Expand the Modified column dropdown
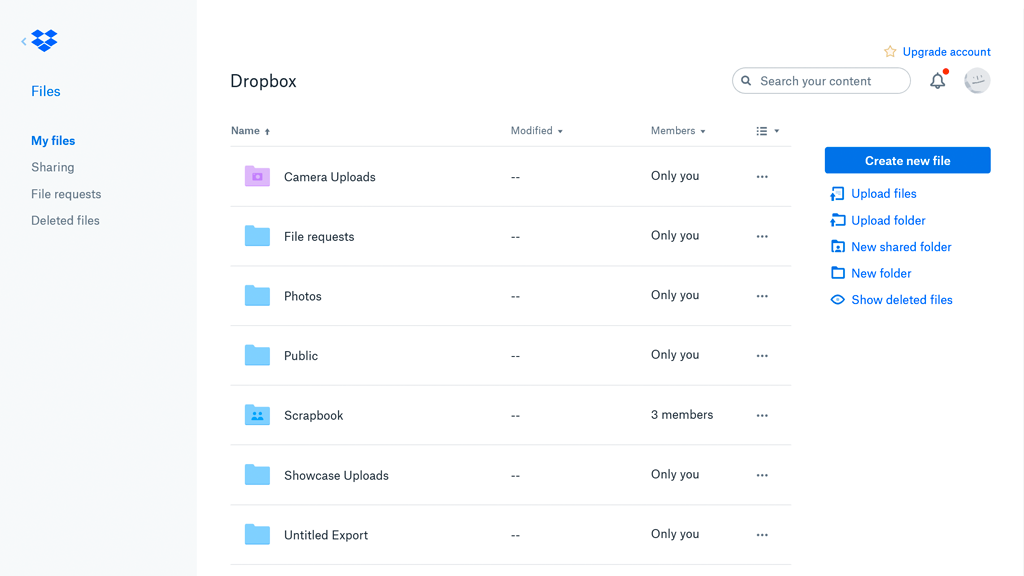 [537, 131]
